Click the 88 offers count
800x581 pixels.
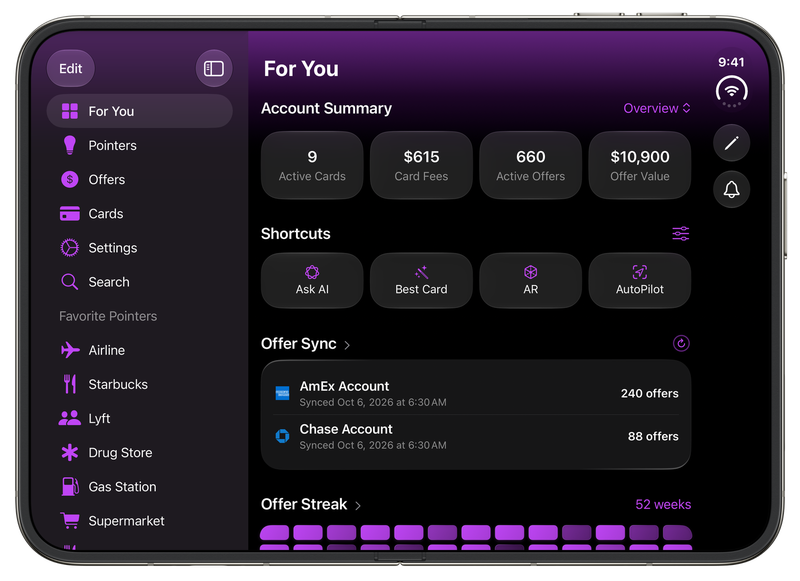653,436
